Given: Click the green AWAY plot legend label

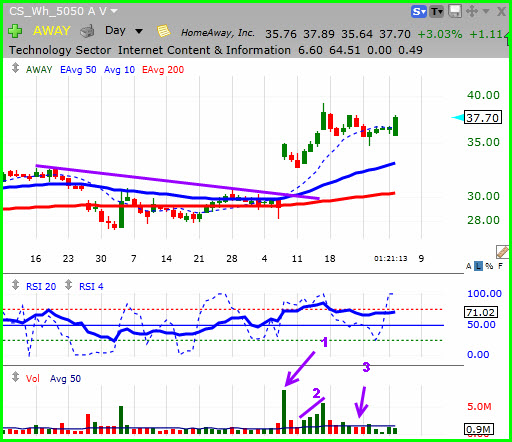Looking at the screenshot, I should [39, 70].
